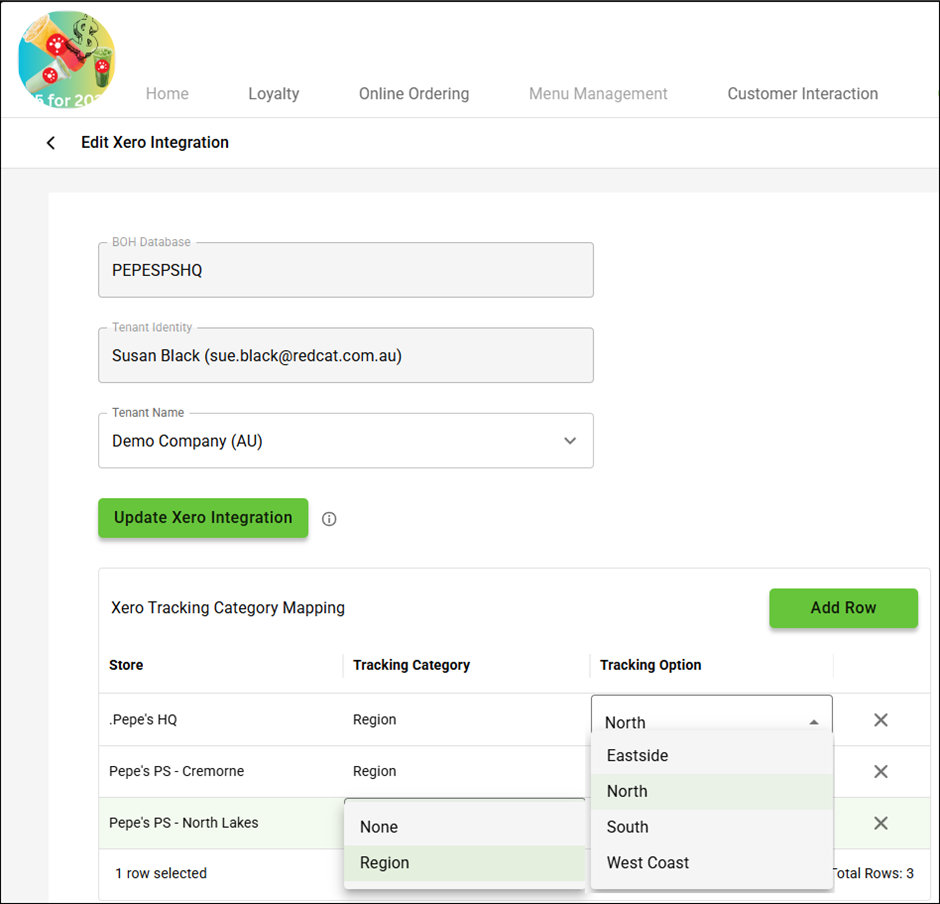Choose South in the tracking option list
940x904 pixels.
pyautogui.click(x=627, y=827)
